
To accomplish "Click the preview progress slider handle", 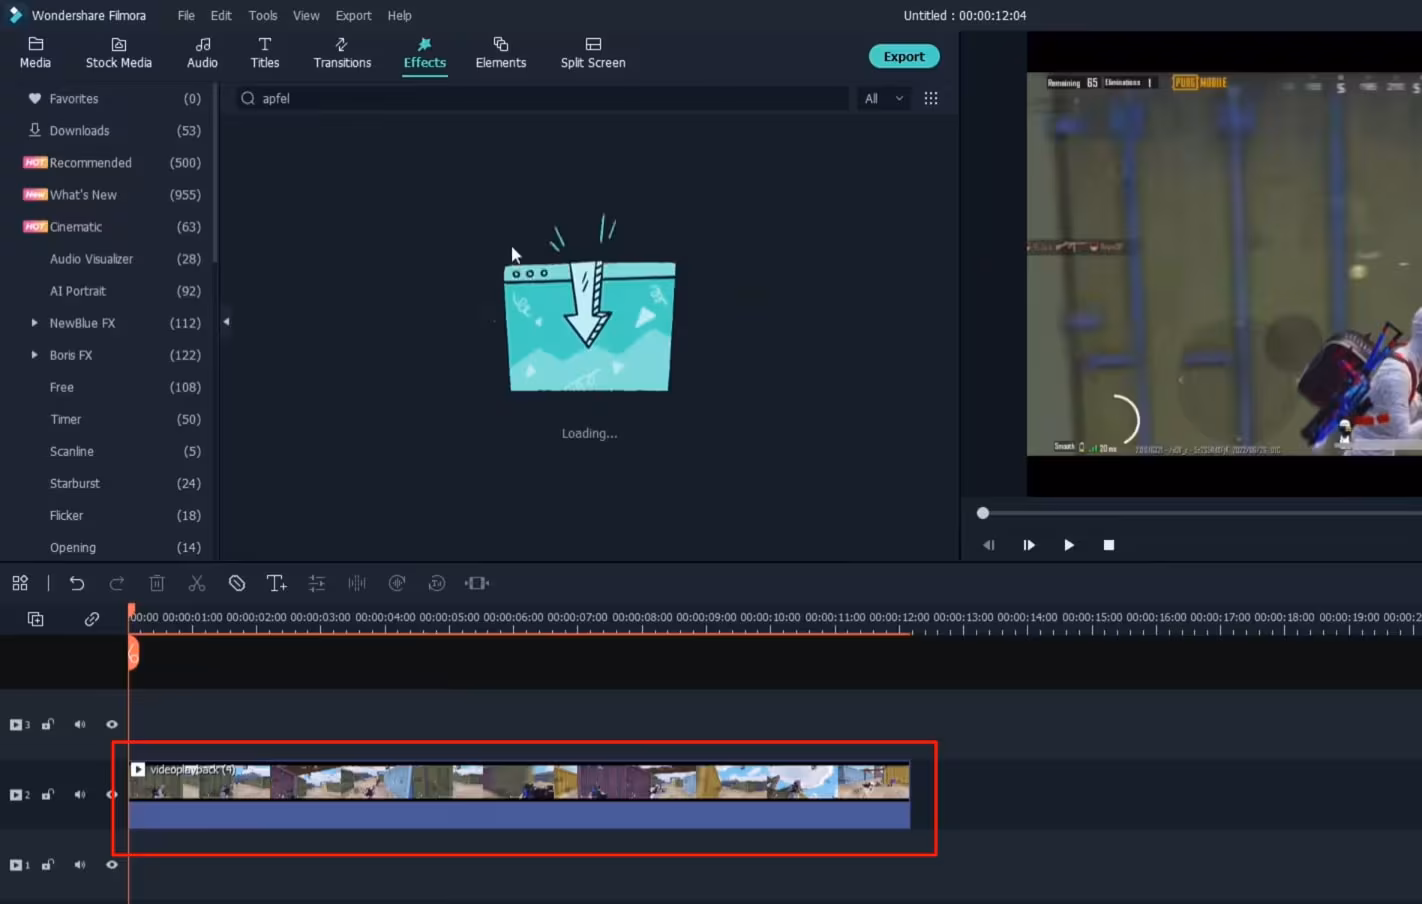I will pyautogui.click(x=983, y=513).
